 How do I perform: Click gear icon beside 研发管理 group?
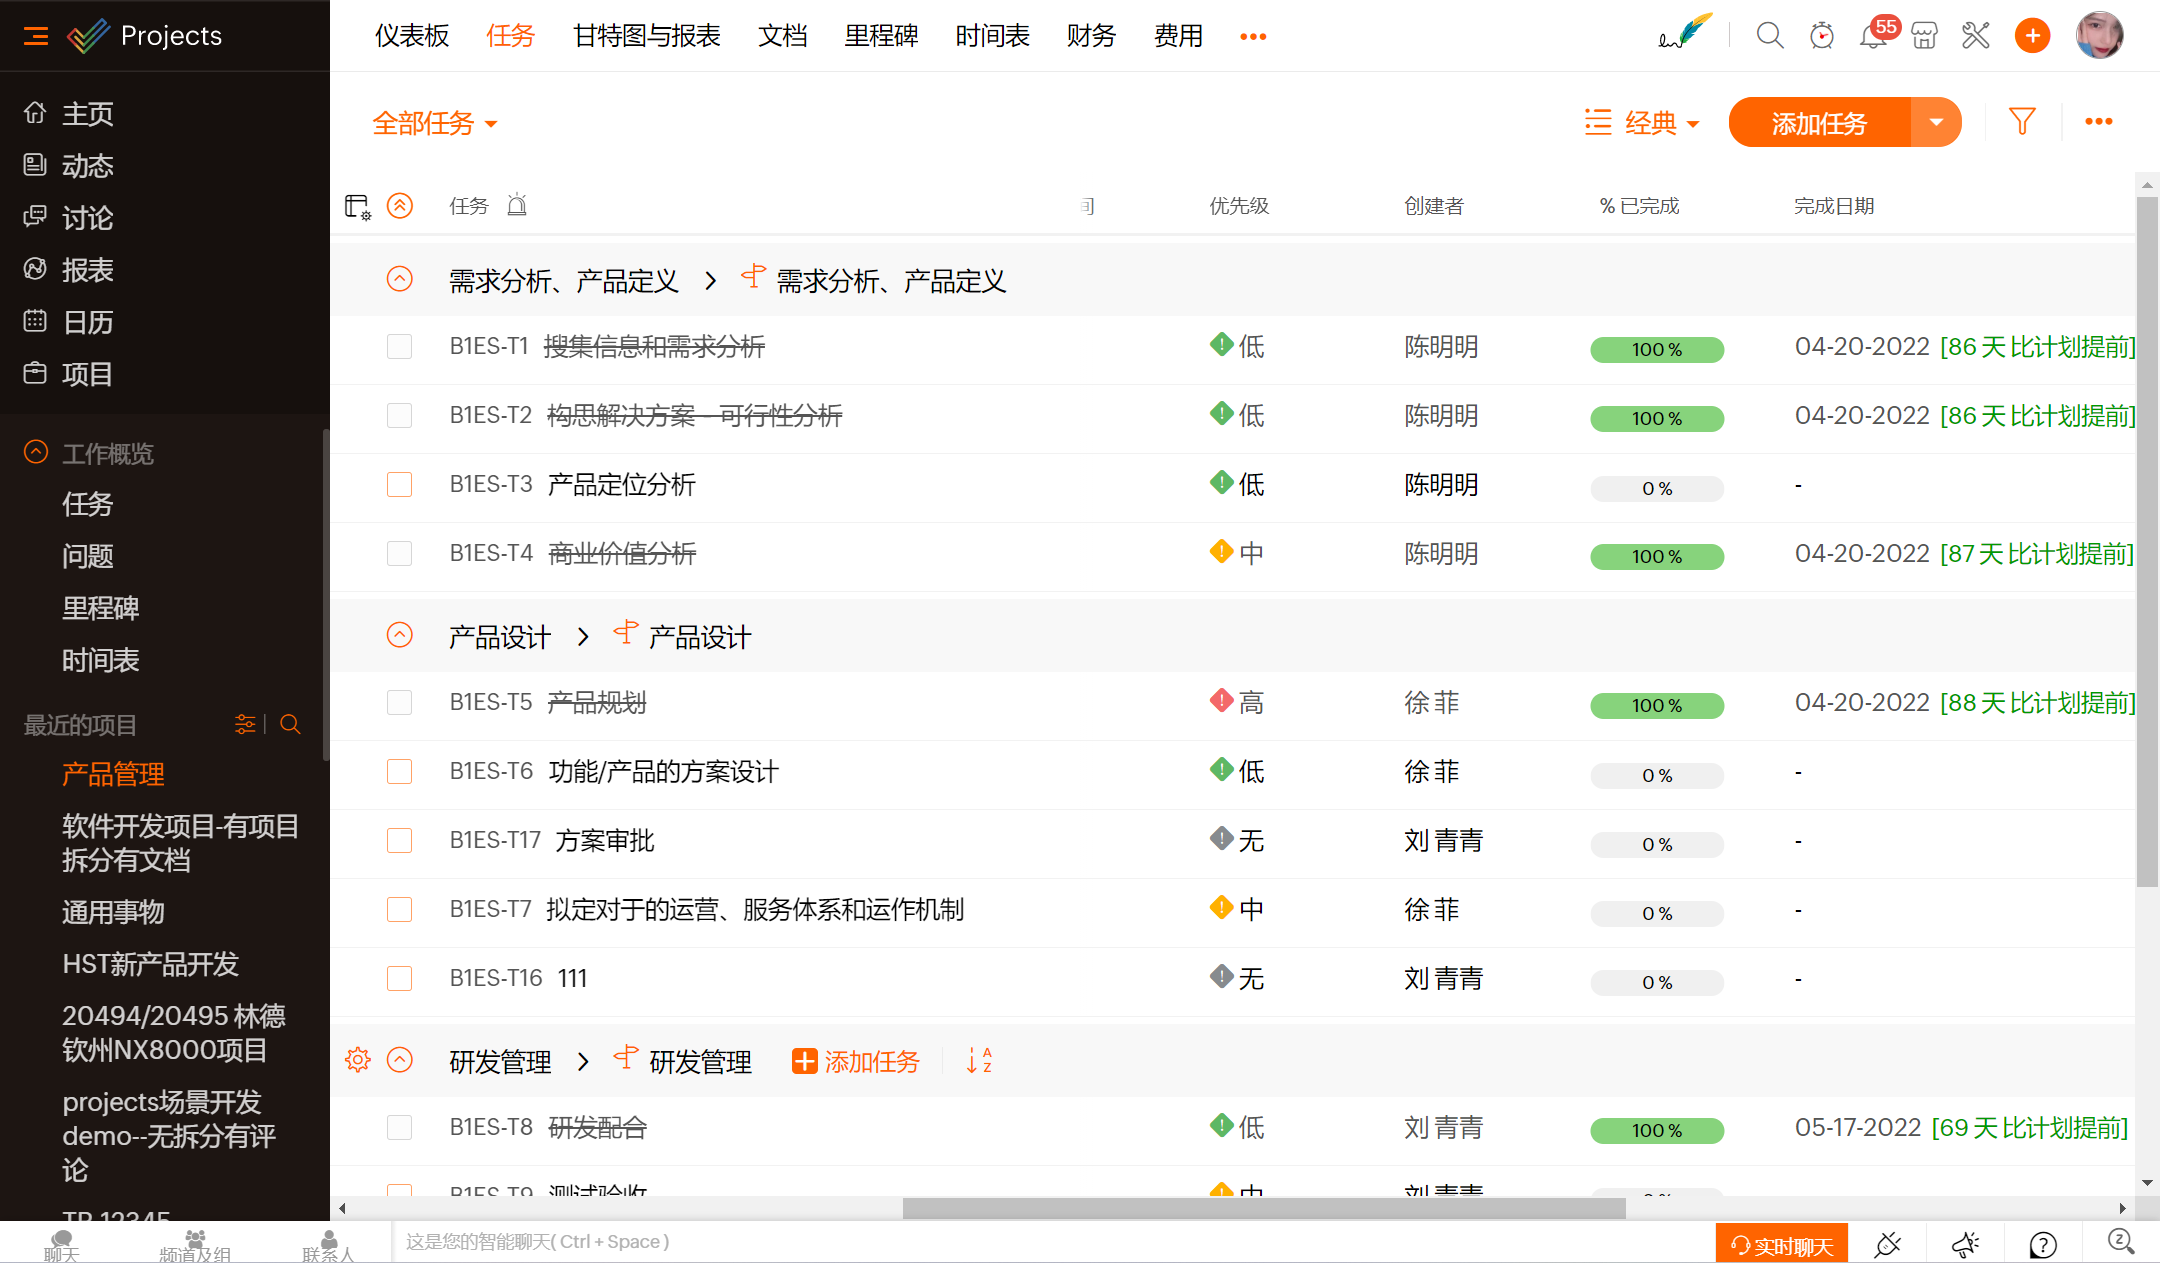click(x=358, y=1060)
